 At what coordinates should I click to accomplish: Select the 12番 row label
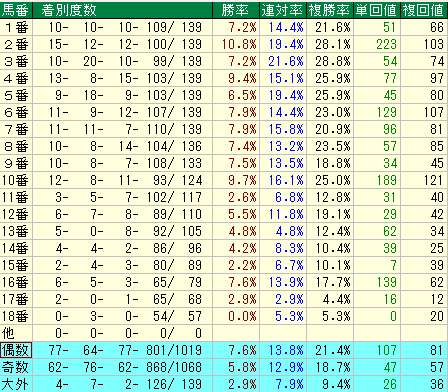pos(15,214)
